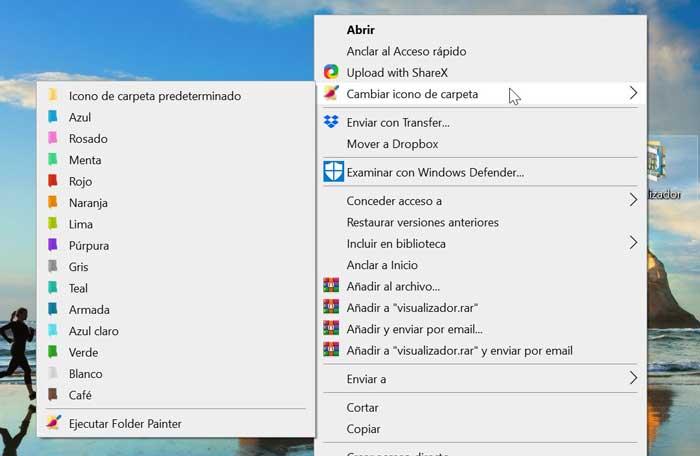
Task: Click the Windows Defender shield icon
Action: 333,172
